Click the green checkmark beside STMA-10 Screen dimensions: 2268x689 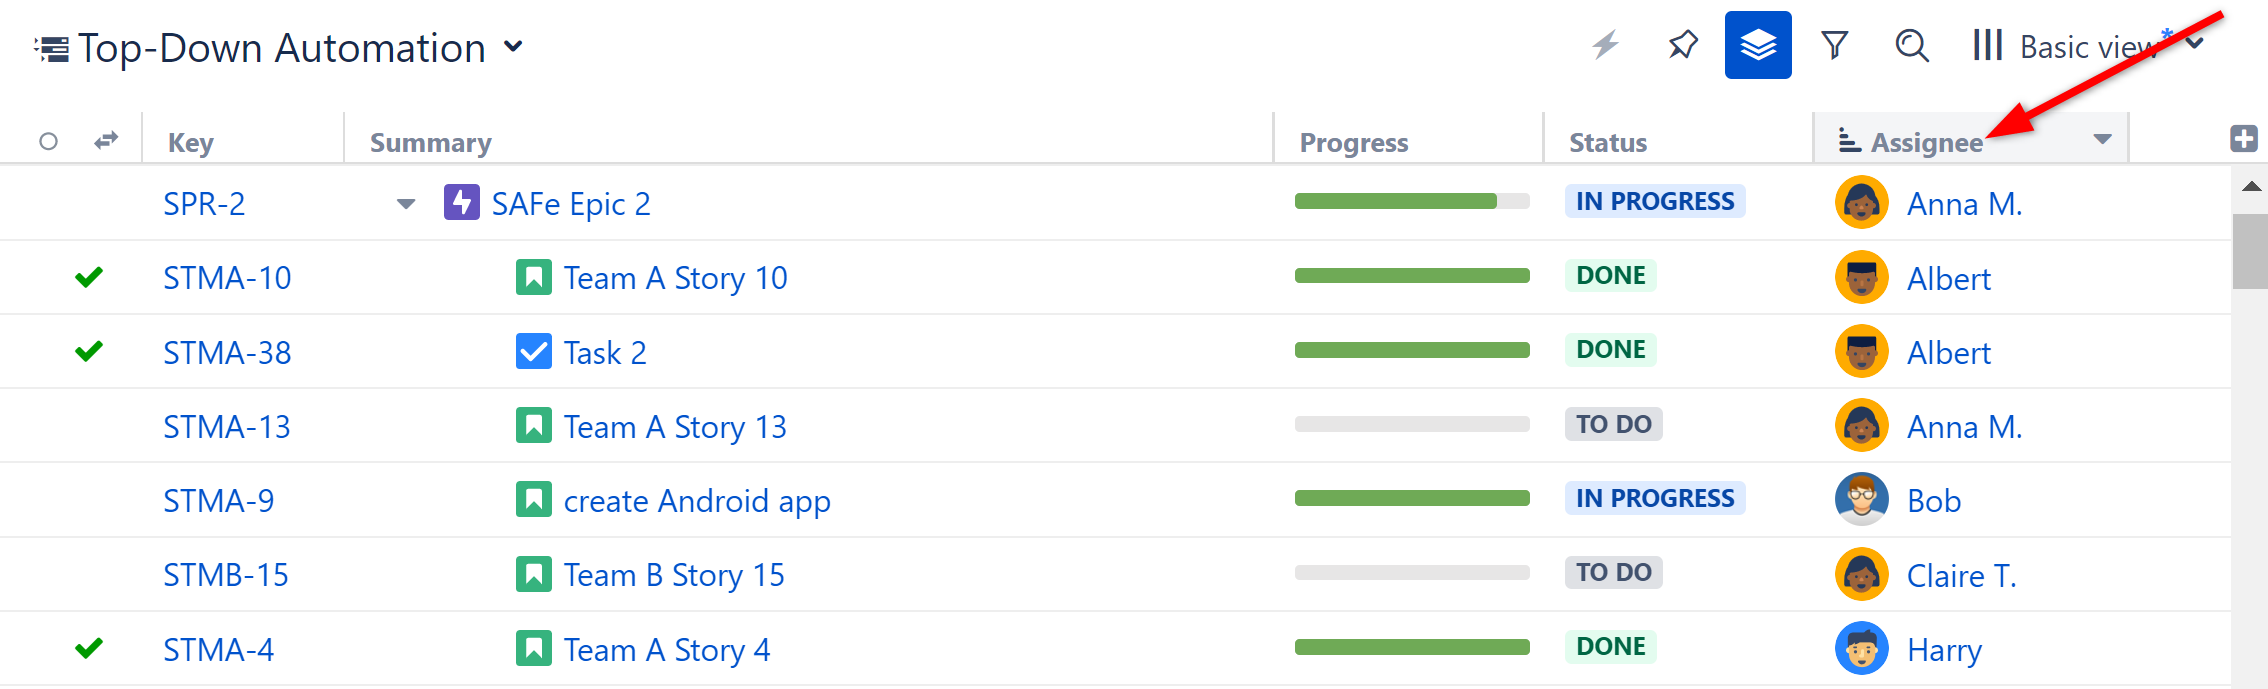tap(88, 277)
